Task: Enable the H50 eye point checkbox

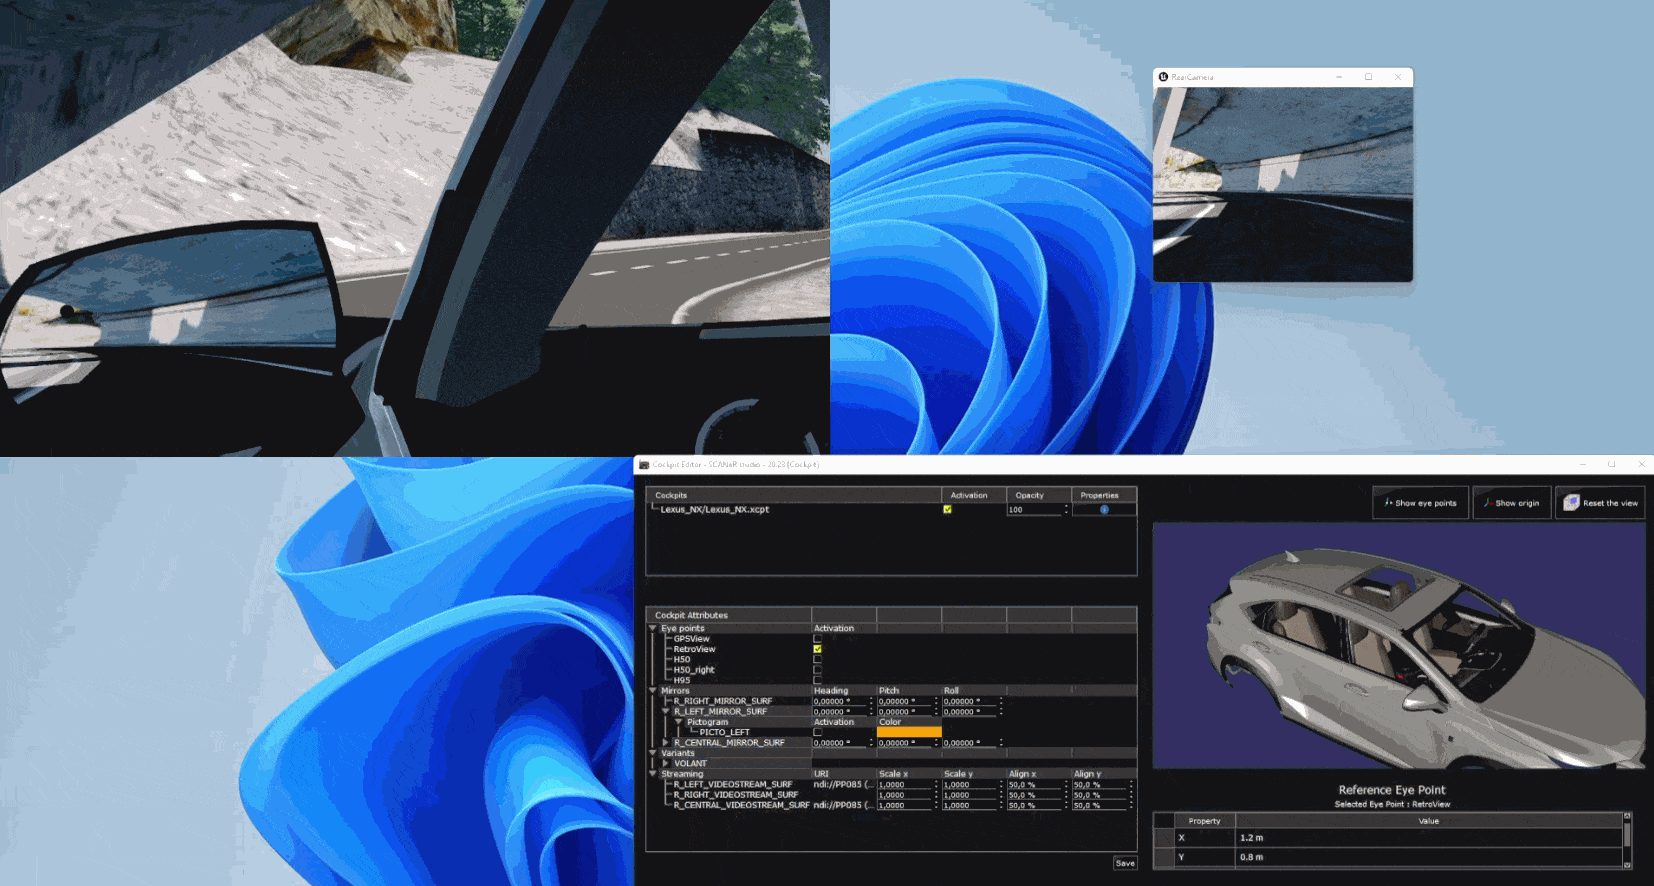Action: pyautogui.click(x=817, y=660)
